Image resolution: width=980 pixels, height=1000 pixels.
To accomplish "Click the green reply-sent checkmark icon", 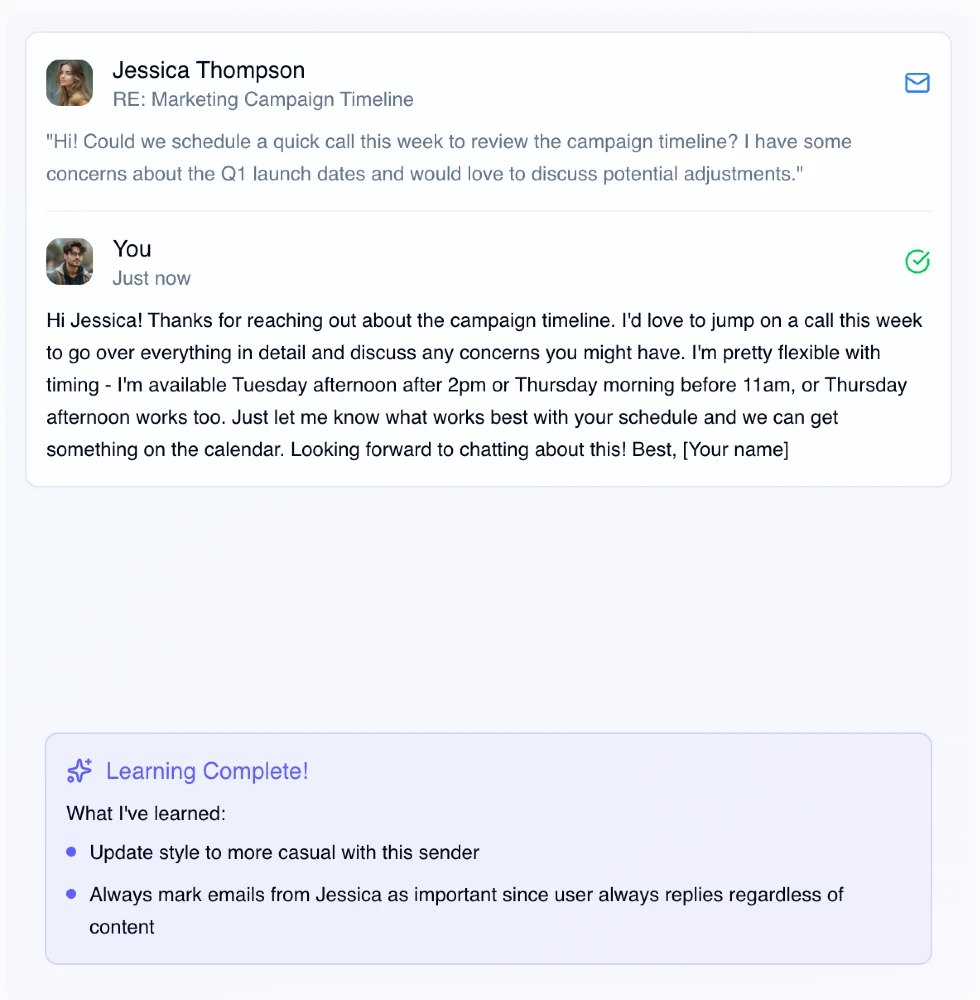I will [917, 262].
